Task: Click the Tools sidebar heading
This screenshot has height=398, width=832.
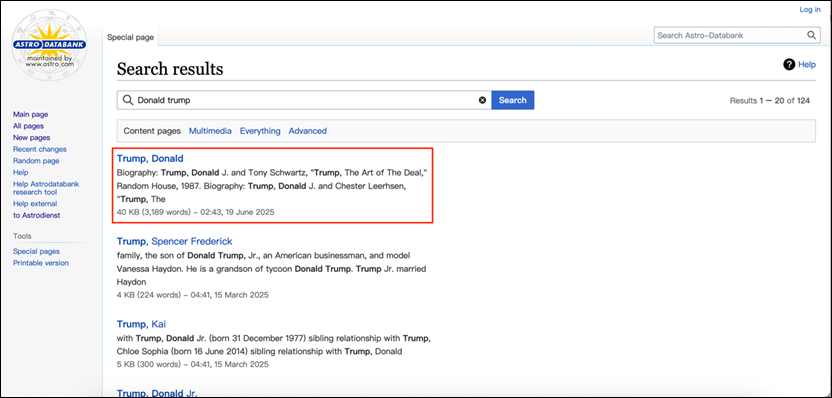Action: [x=22, y=236]
